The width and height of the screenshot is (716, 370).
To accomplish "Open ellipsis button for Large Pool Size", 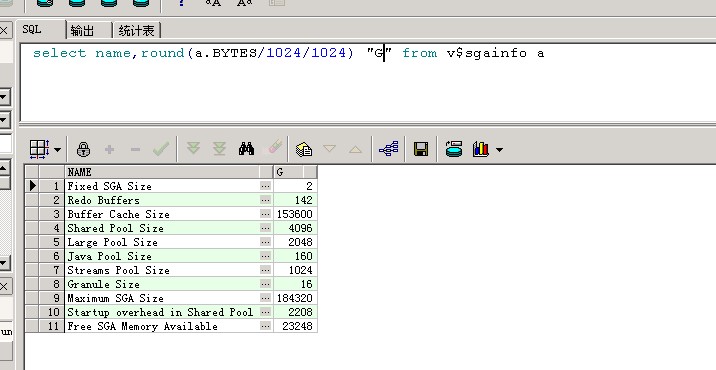I will coord(265,242).
